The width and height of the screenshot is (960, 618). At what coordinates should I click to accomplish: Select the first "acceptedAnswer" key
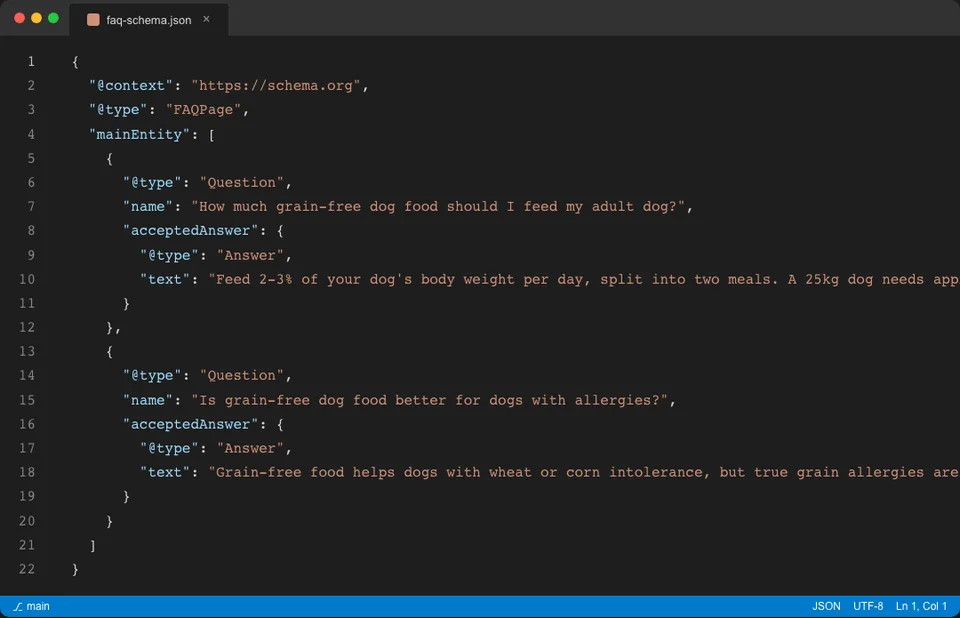[190, 230]
